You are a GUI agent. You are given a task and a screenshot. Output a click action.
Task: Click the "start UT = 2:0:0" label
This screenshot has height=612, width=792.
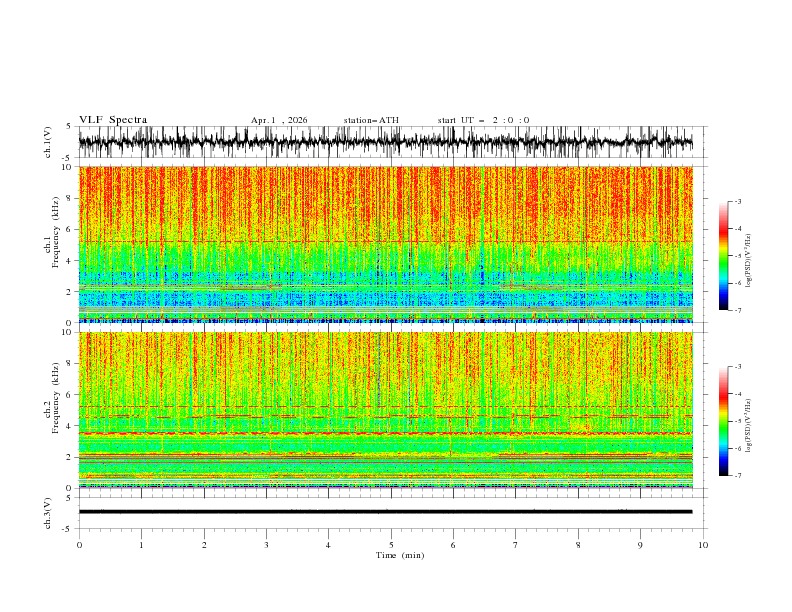[x=483, y=120]
